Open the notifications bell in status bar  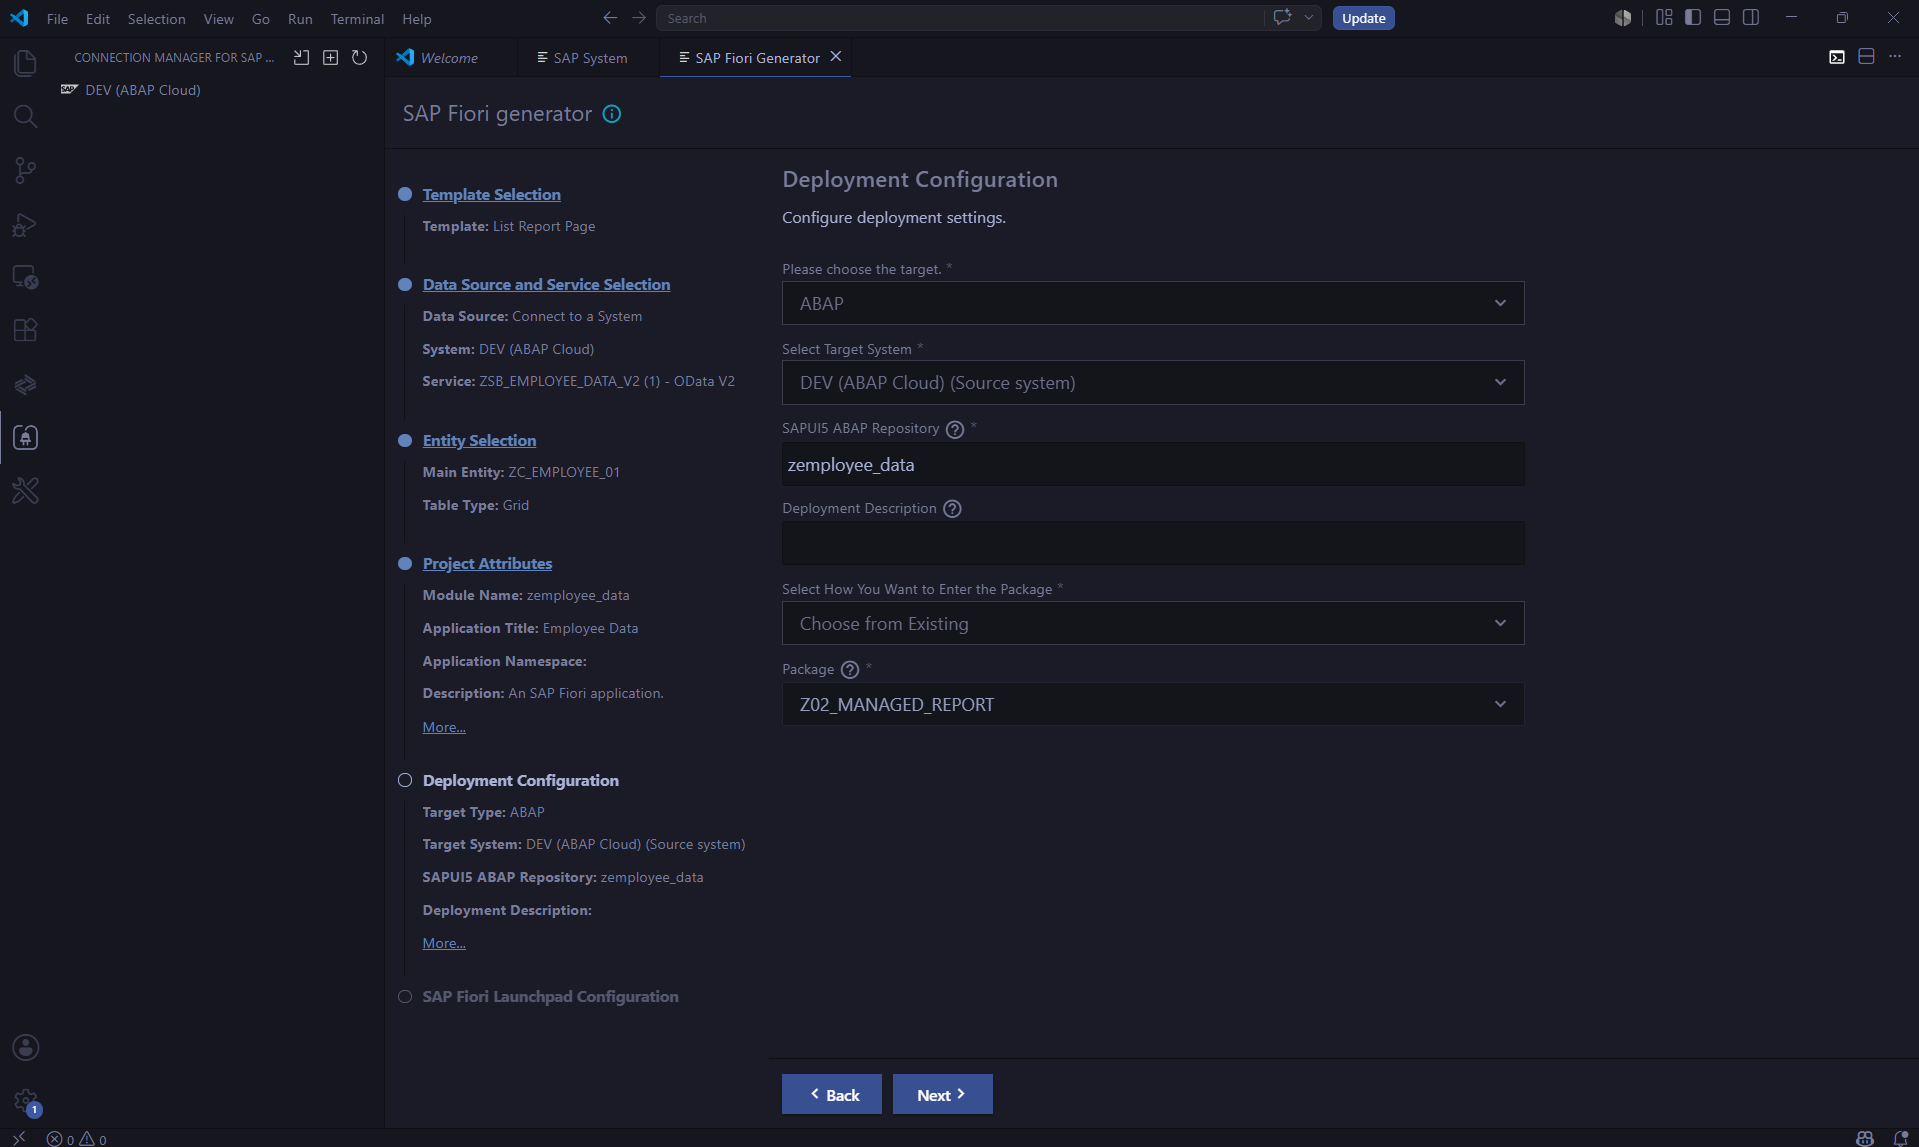click(1901, 1139)
